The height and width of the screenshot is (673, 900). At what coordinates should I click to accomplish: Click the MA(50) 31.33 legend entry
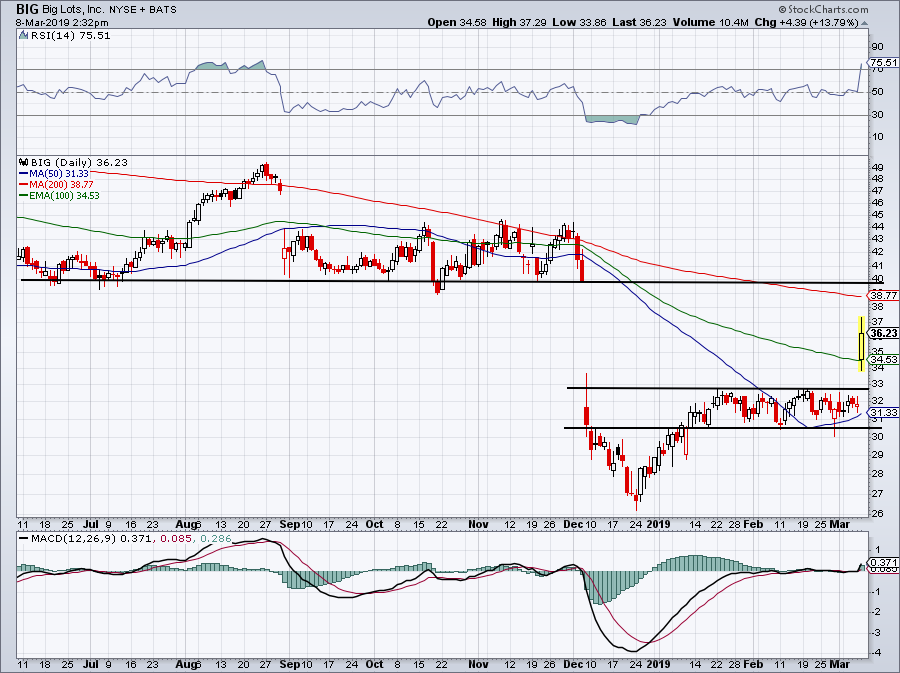54,173
